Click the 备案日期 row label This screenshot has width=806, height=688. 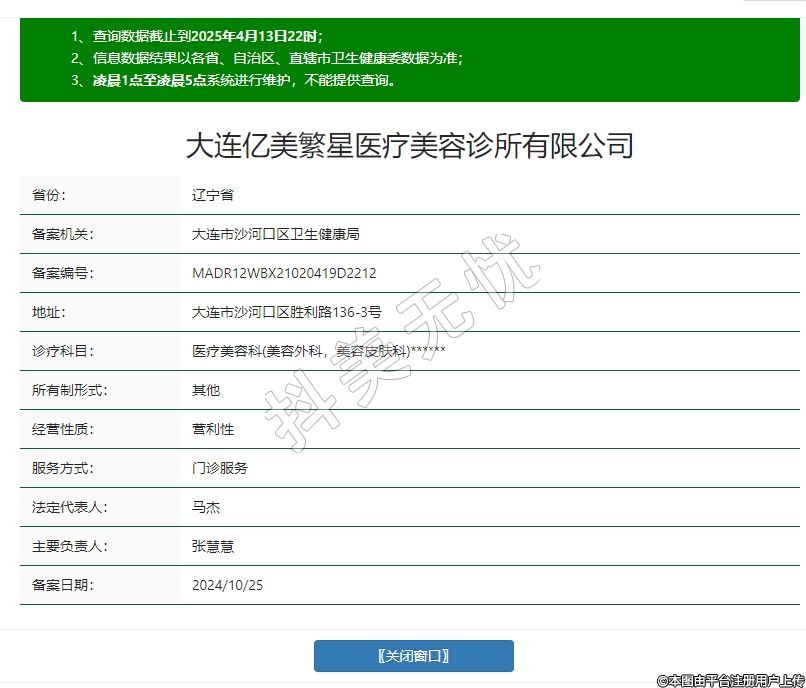pyautogui.click(x=62, y=585)
